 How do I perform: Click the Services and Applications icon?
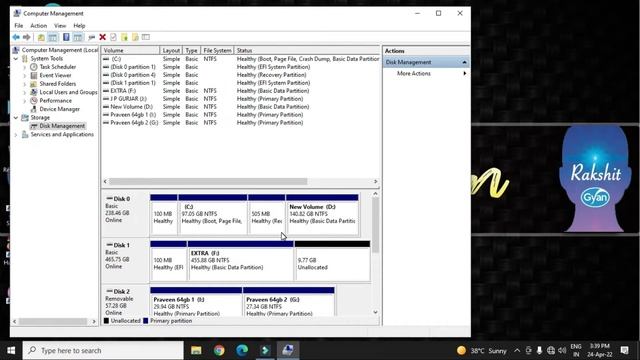tap(25, 134)
